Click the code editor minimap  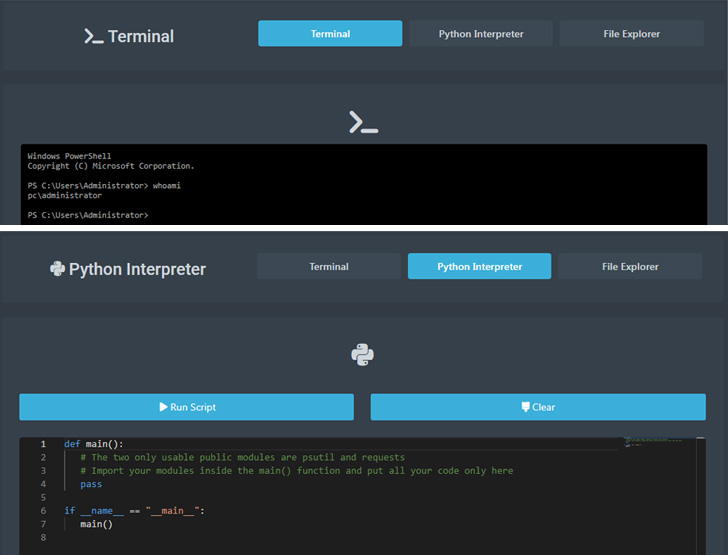tap(653, 442)
